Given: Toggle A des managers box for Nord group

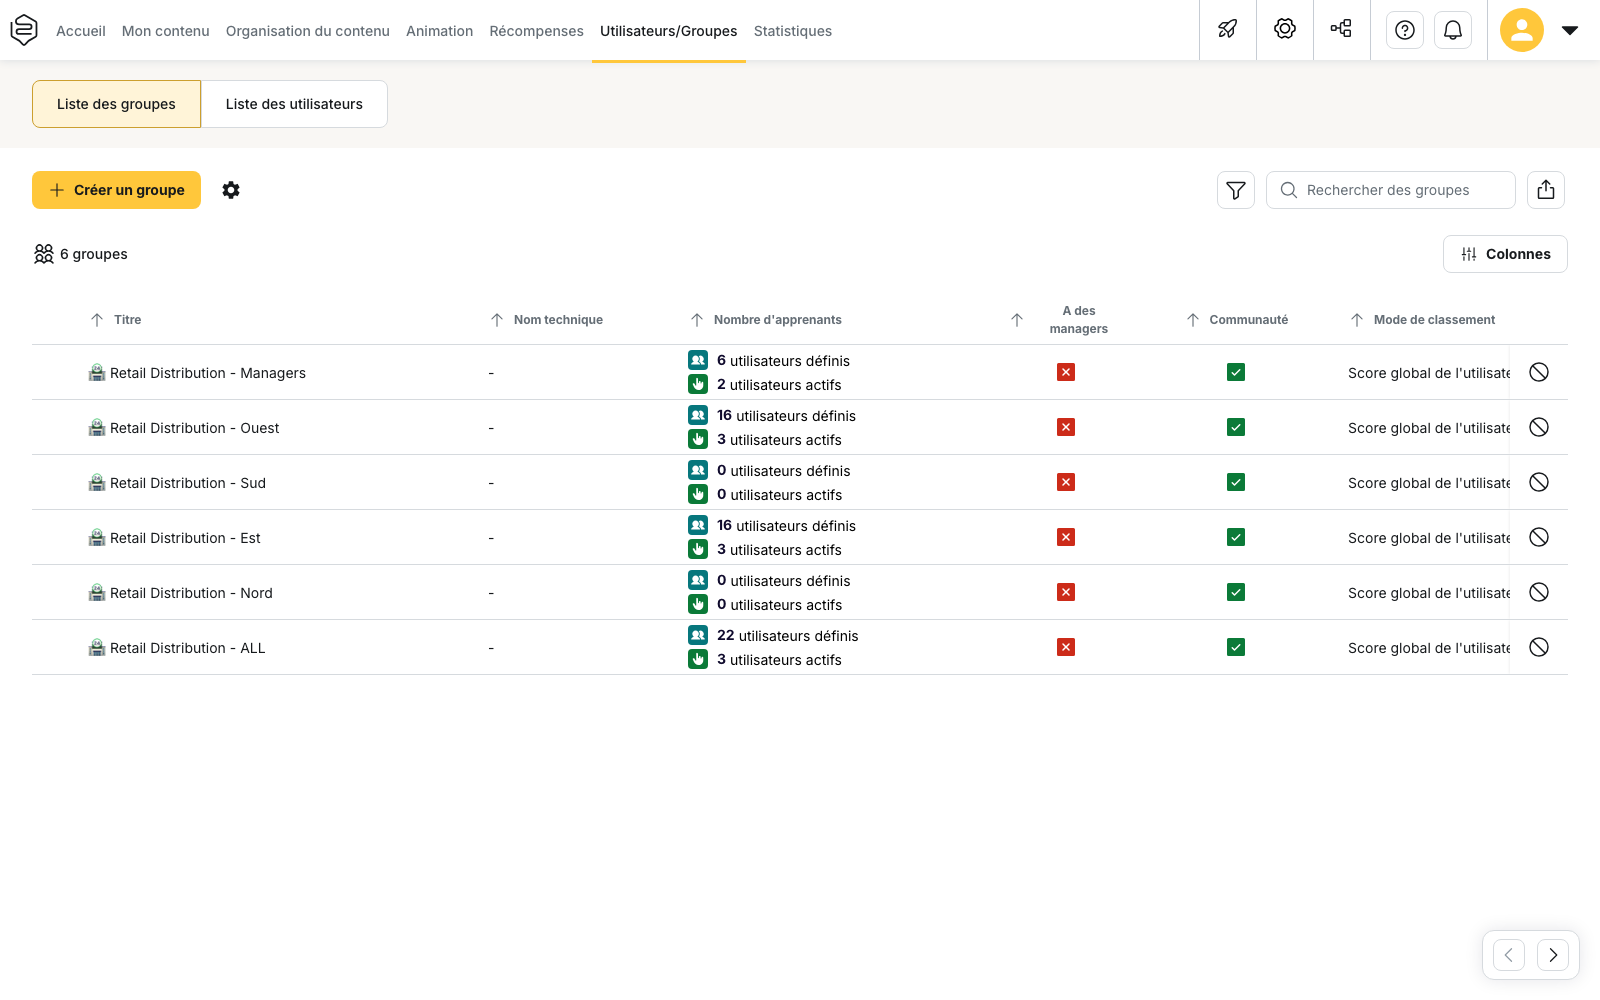Looking at the screenshot, I should click(x=1066, y=592).
